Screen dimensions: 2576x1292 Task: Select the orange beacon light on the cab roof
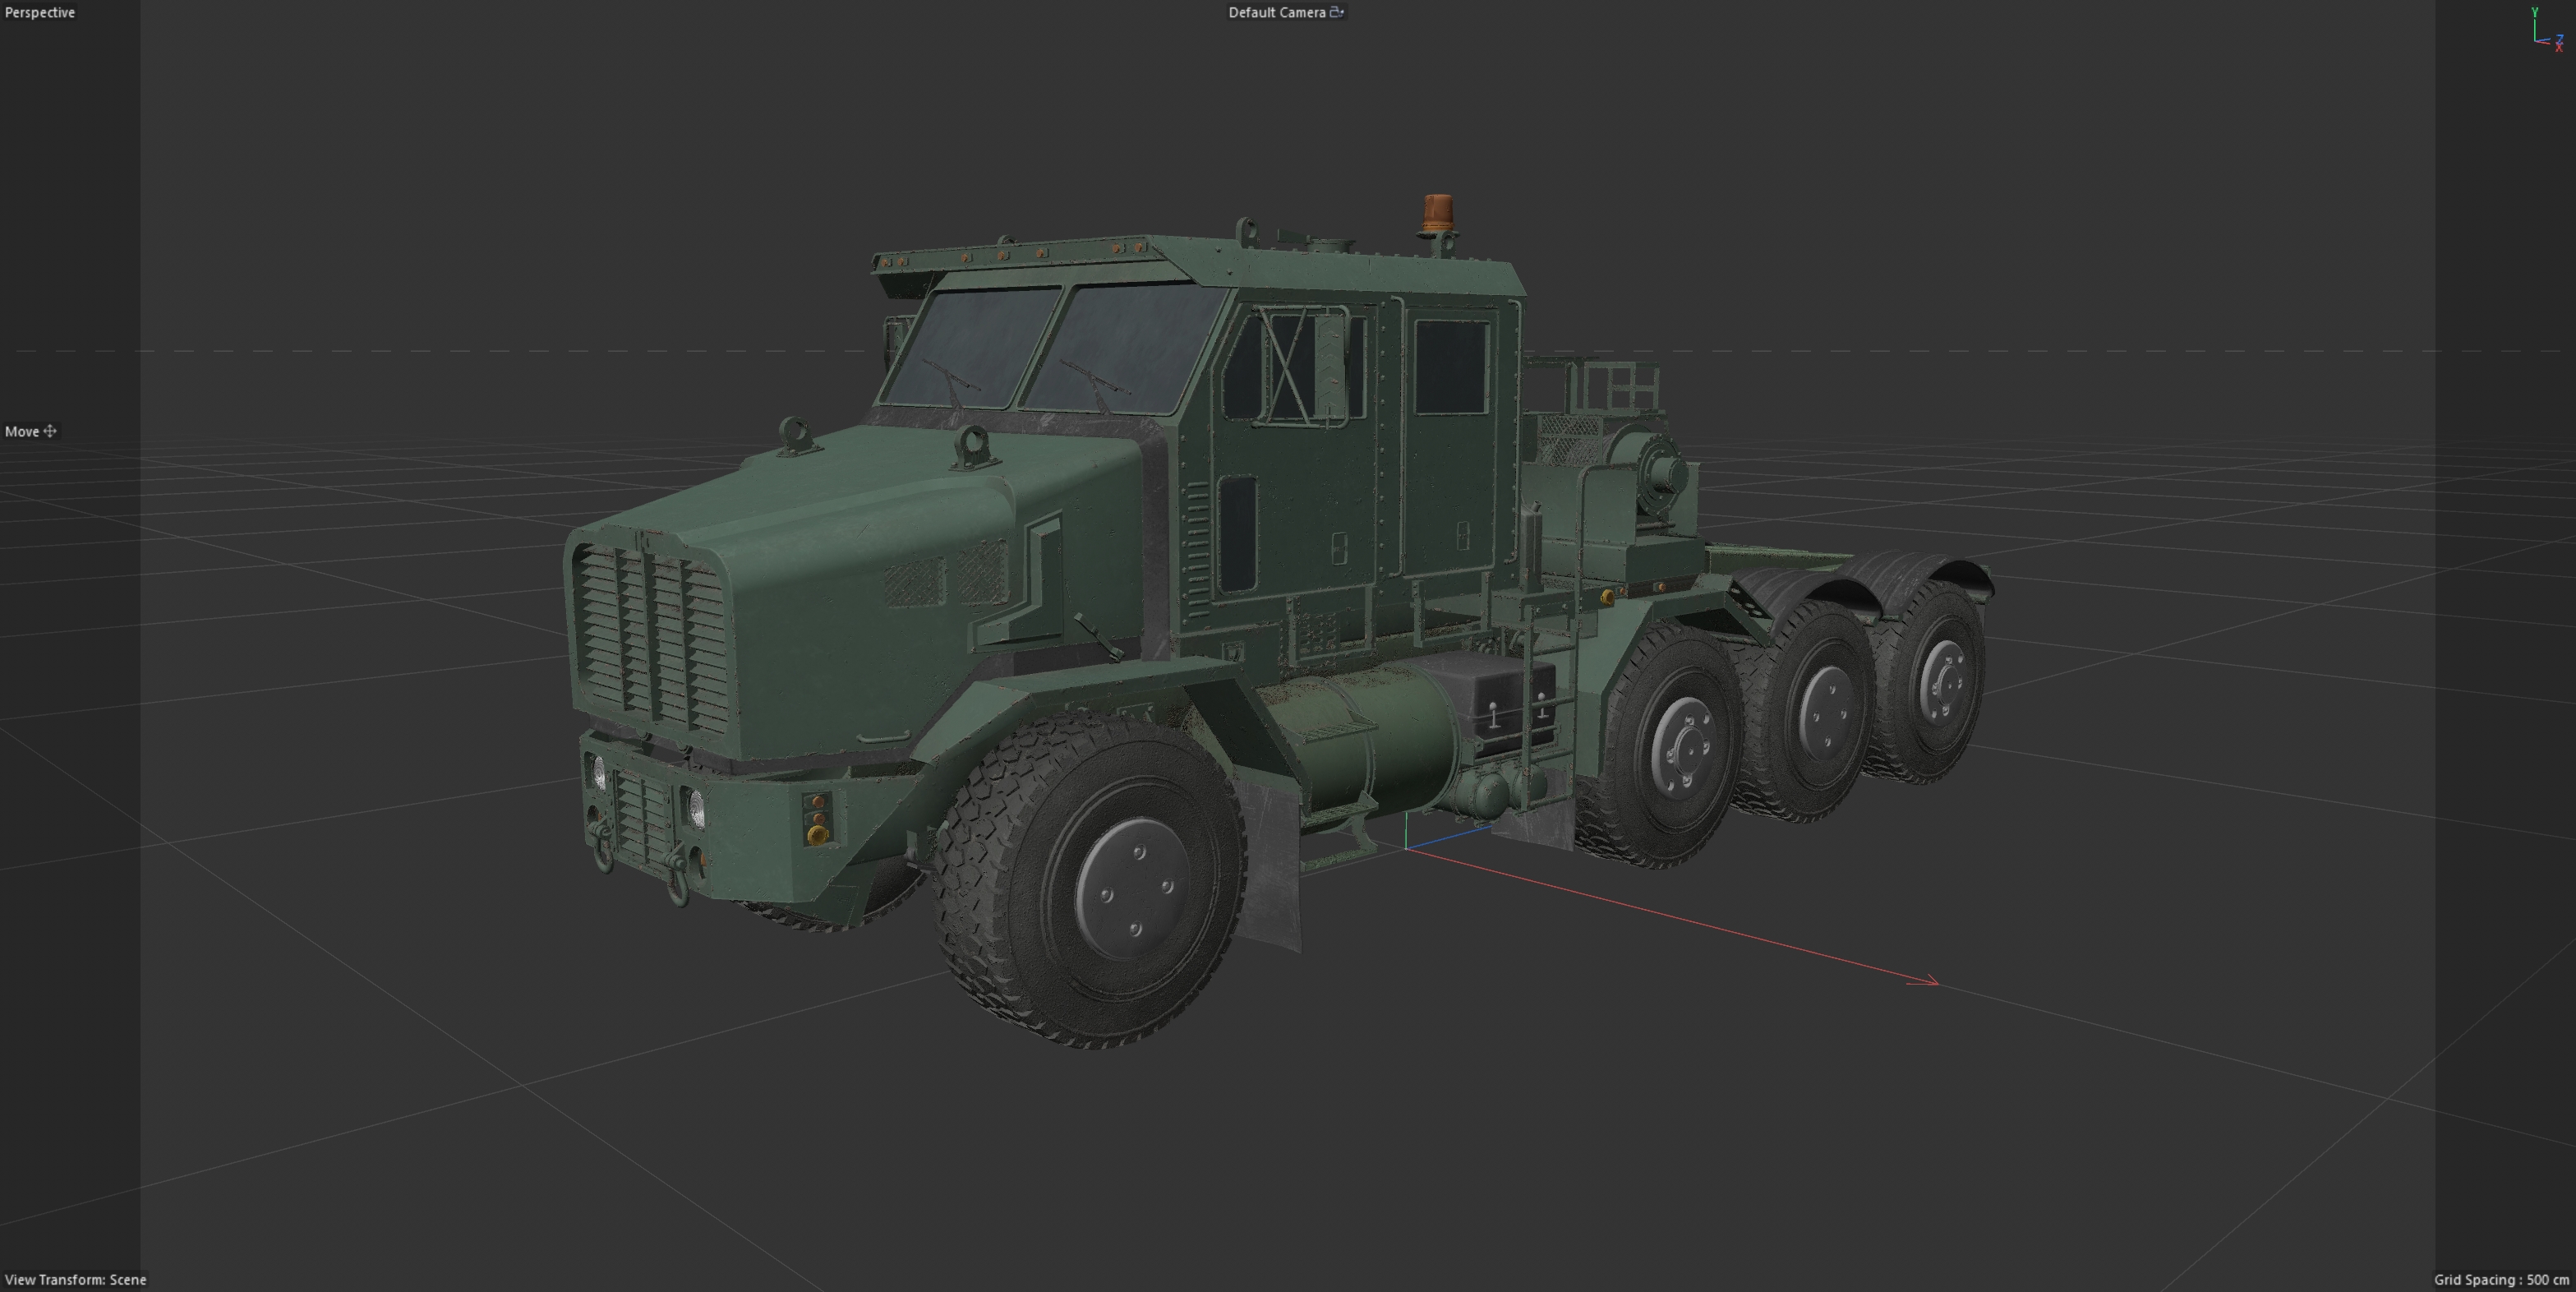pos(1438,212)
